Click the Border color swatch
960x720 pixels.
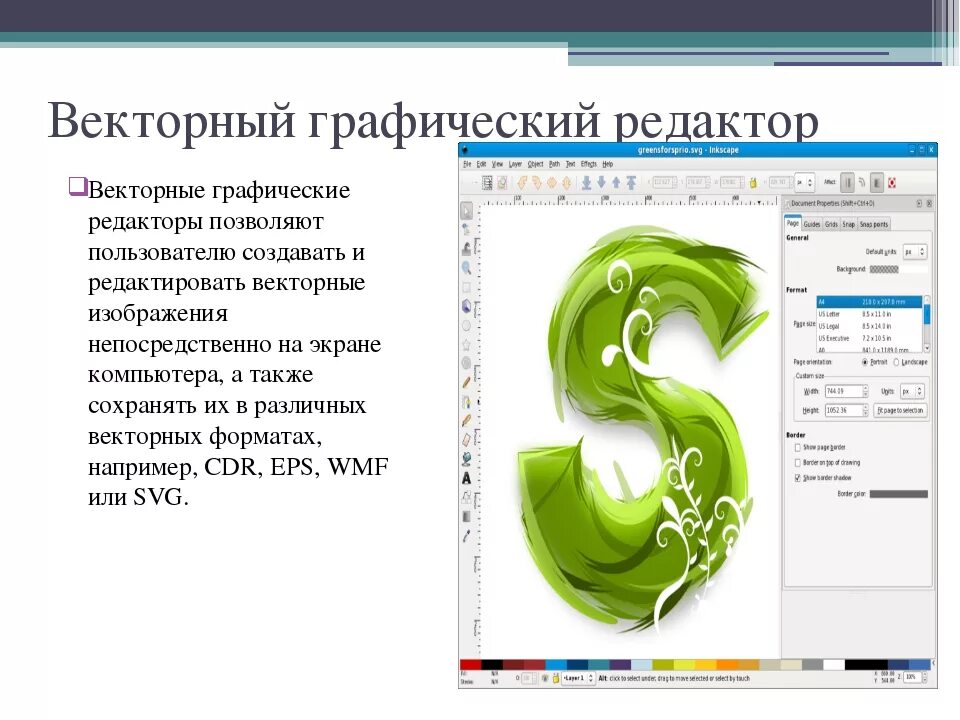[898, 494]
